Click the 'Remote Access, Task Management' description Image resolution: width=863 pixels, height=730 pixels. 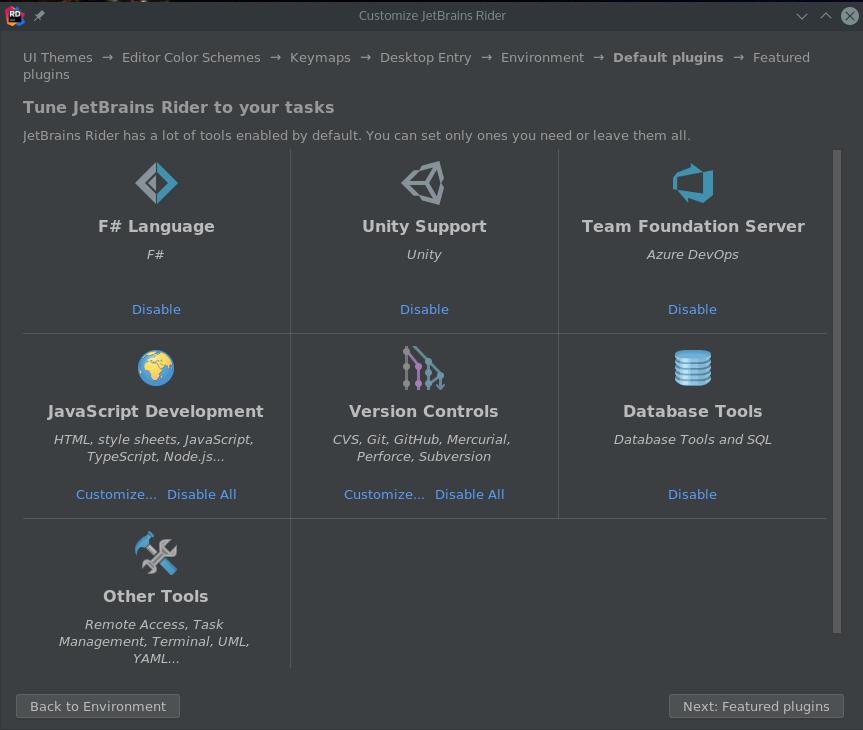[x=154, y=641]
